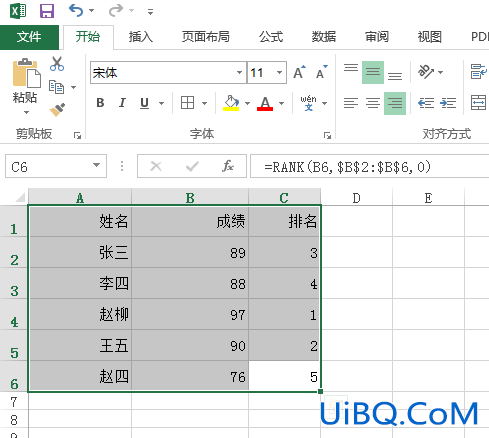Expand the Name Box dropdown arrow
This screenshot has height=438, width=489.
tap(97, 165)
